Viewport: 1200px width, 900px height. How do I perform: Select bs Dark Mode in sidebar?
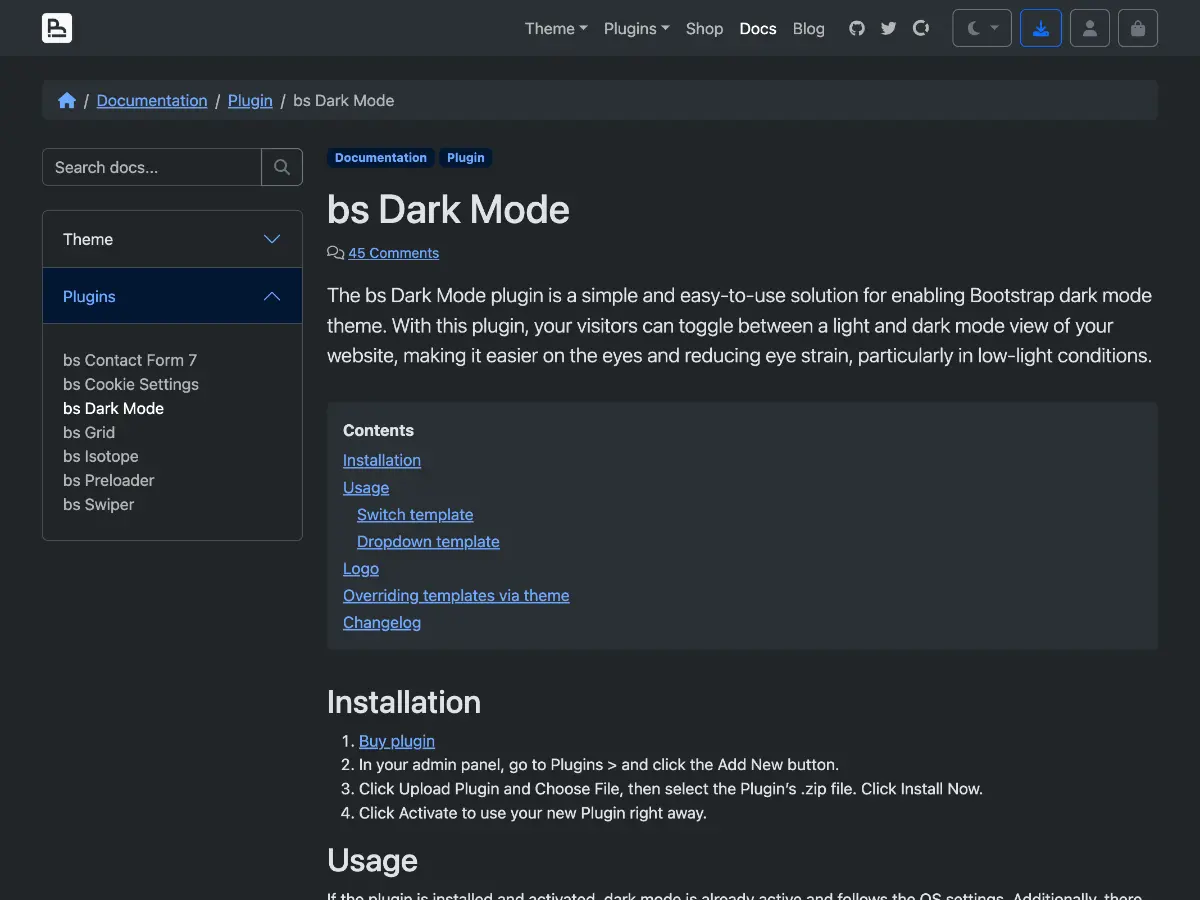click(x=113, y=408)
